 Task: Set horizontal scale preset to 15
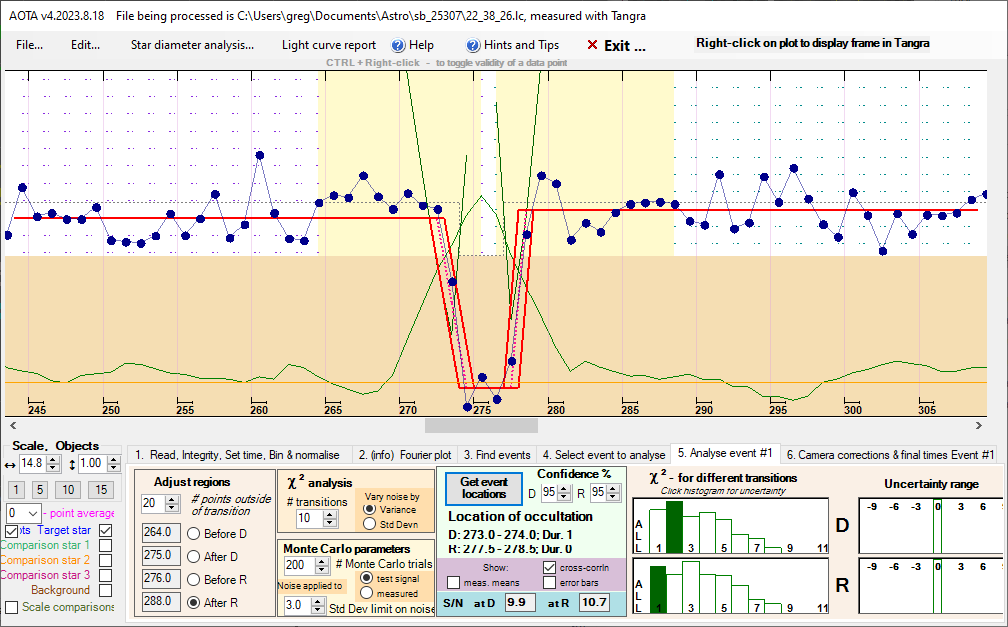tap(99, 489)
